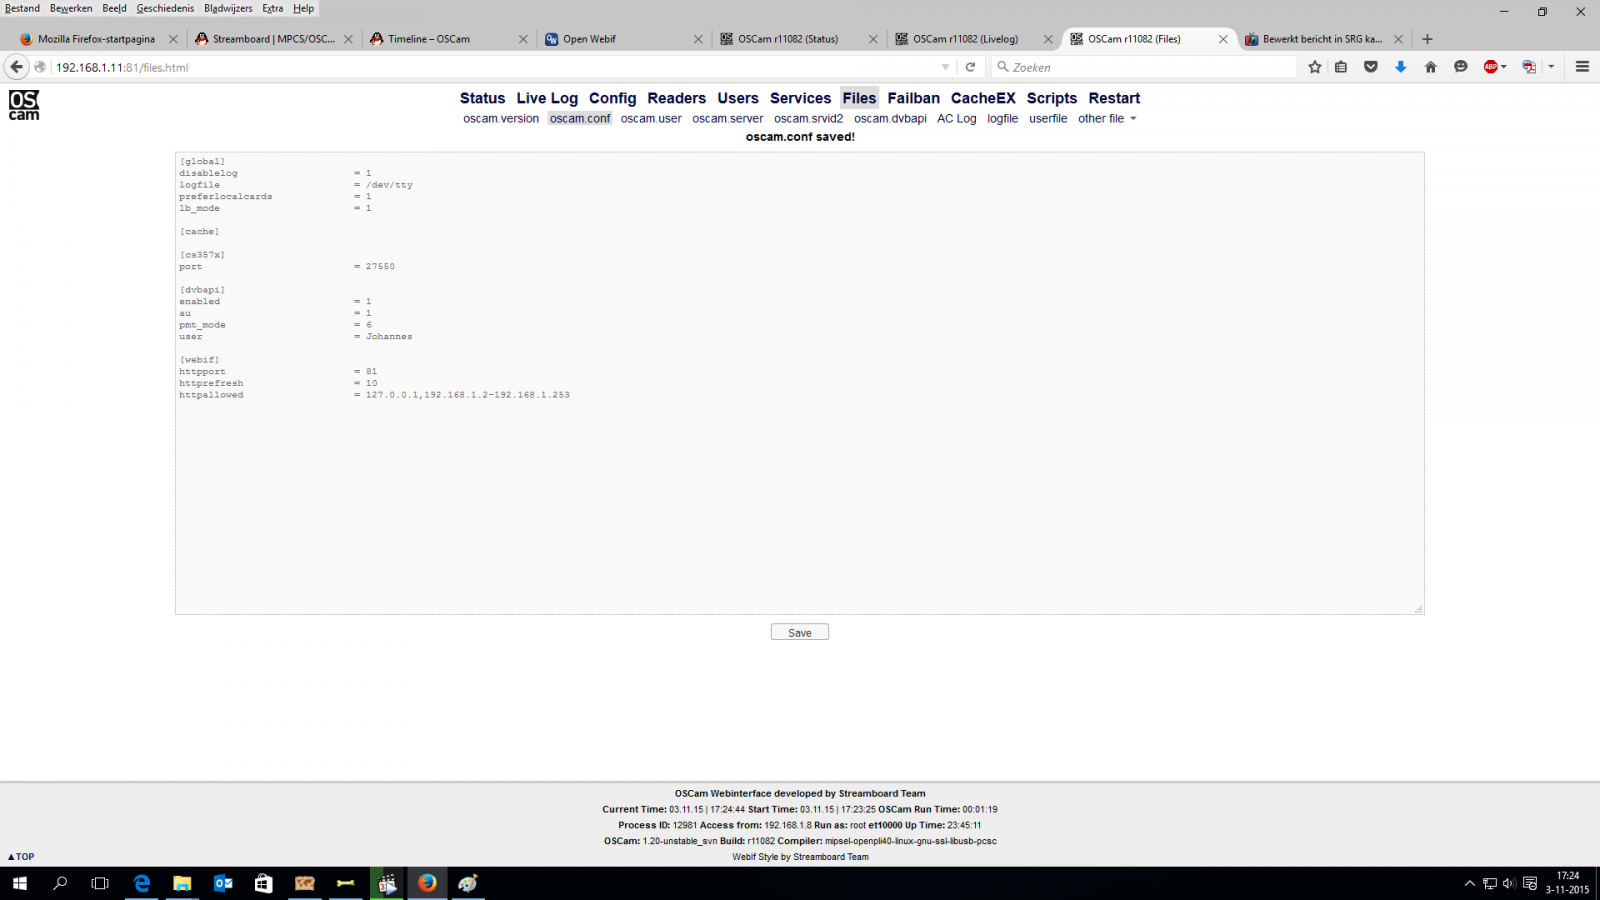Click the OSCam logo icon

point(24,105)
